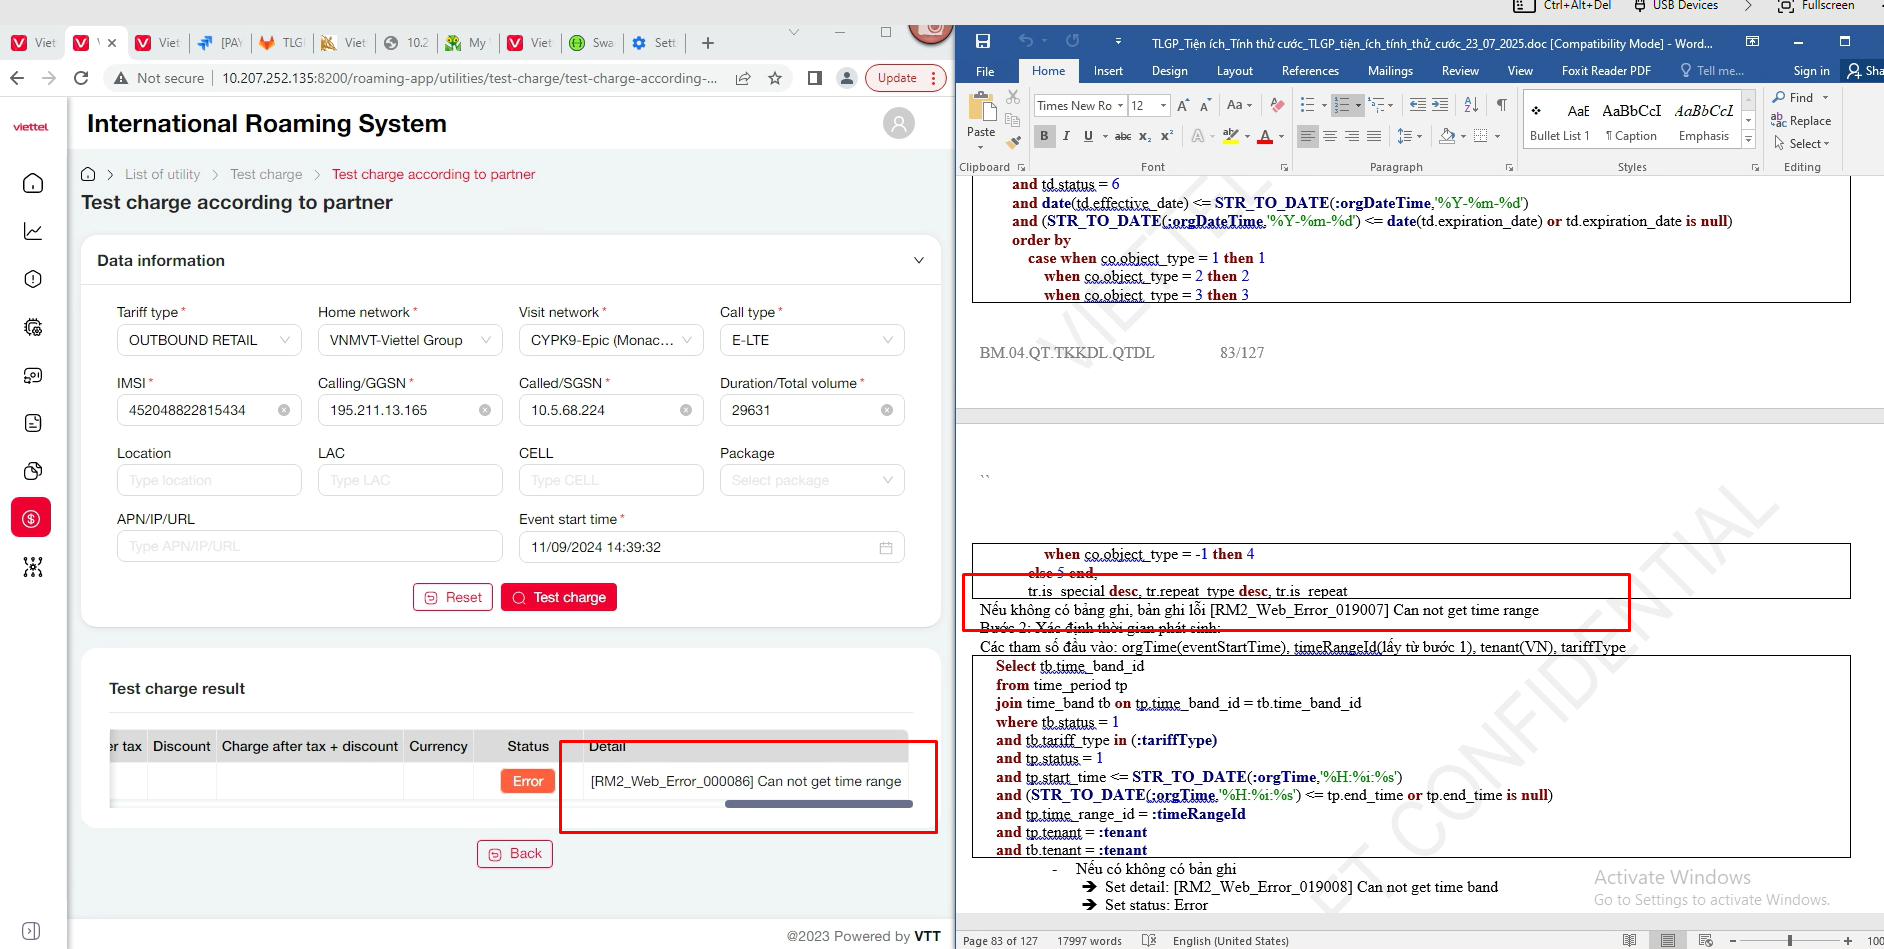The image size is (1884, 949).
Task: Click the Format Painter brush icon
Action: (x=1013, y=141)
